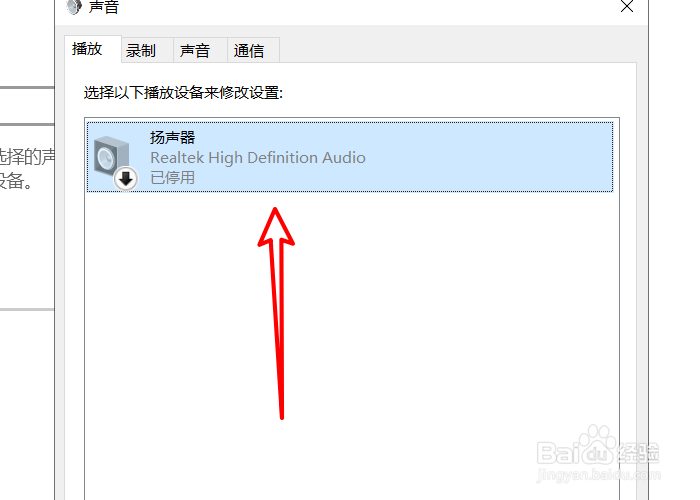Click the jingyan.baidu.com watermark URL
The height and width of the screenshot is (500, 700).
click(599, 475)
